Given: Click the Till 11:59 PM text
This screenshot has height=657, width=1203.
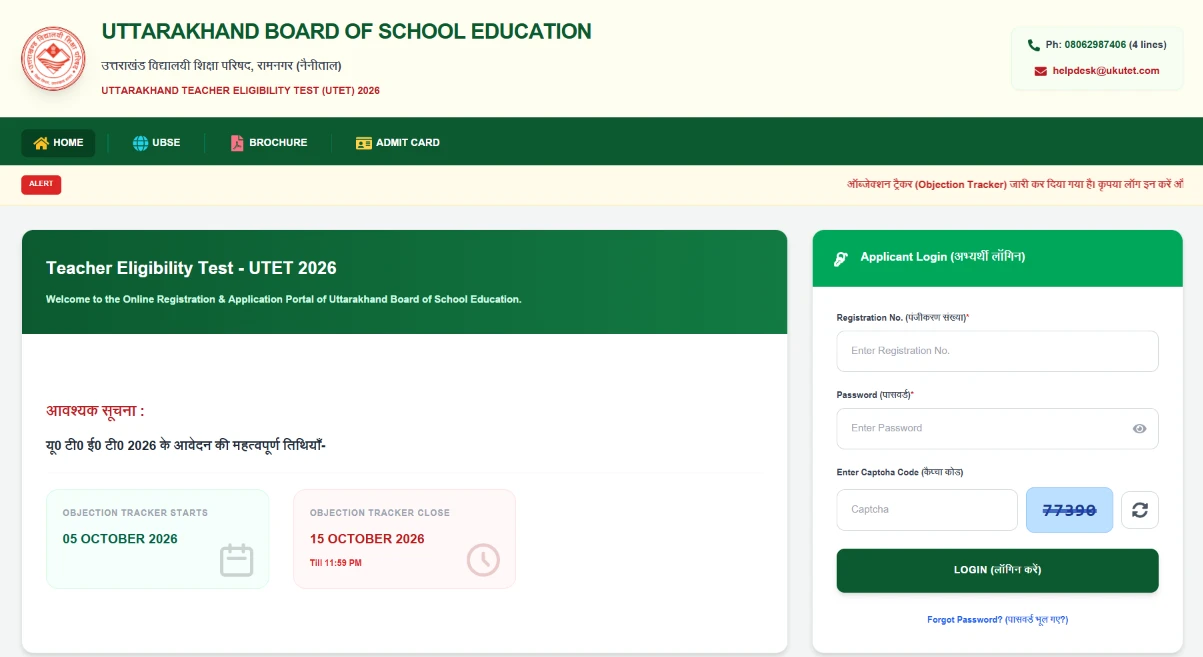Looking at the screenshot, I should (x=336, y=563).
